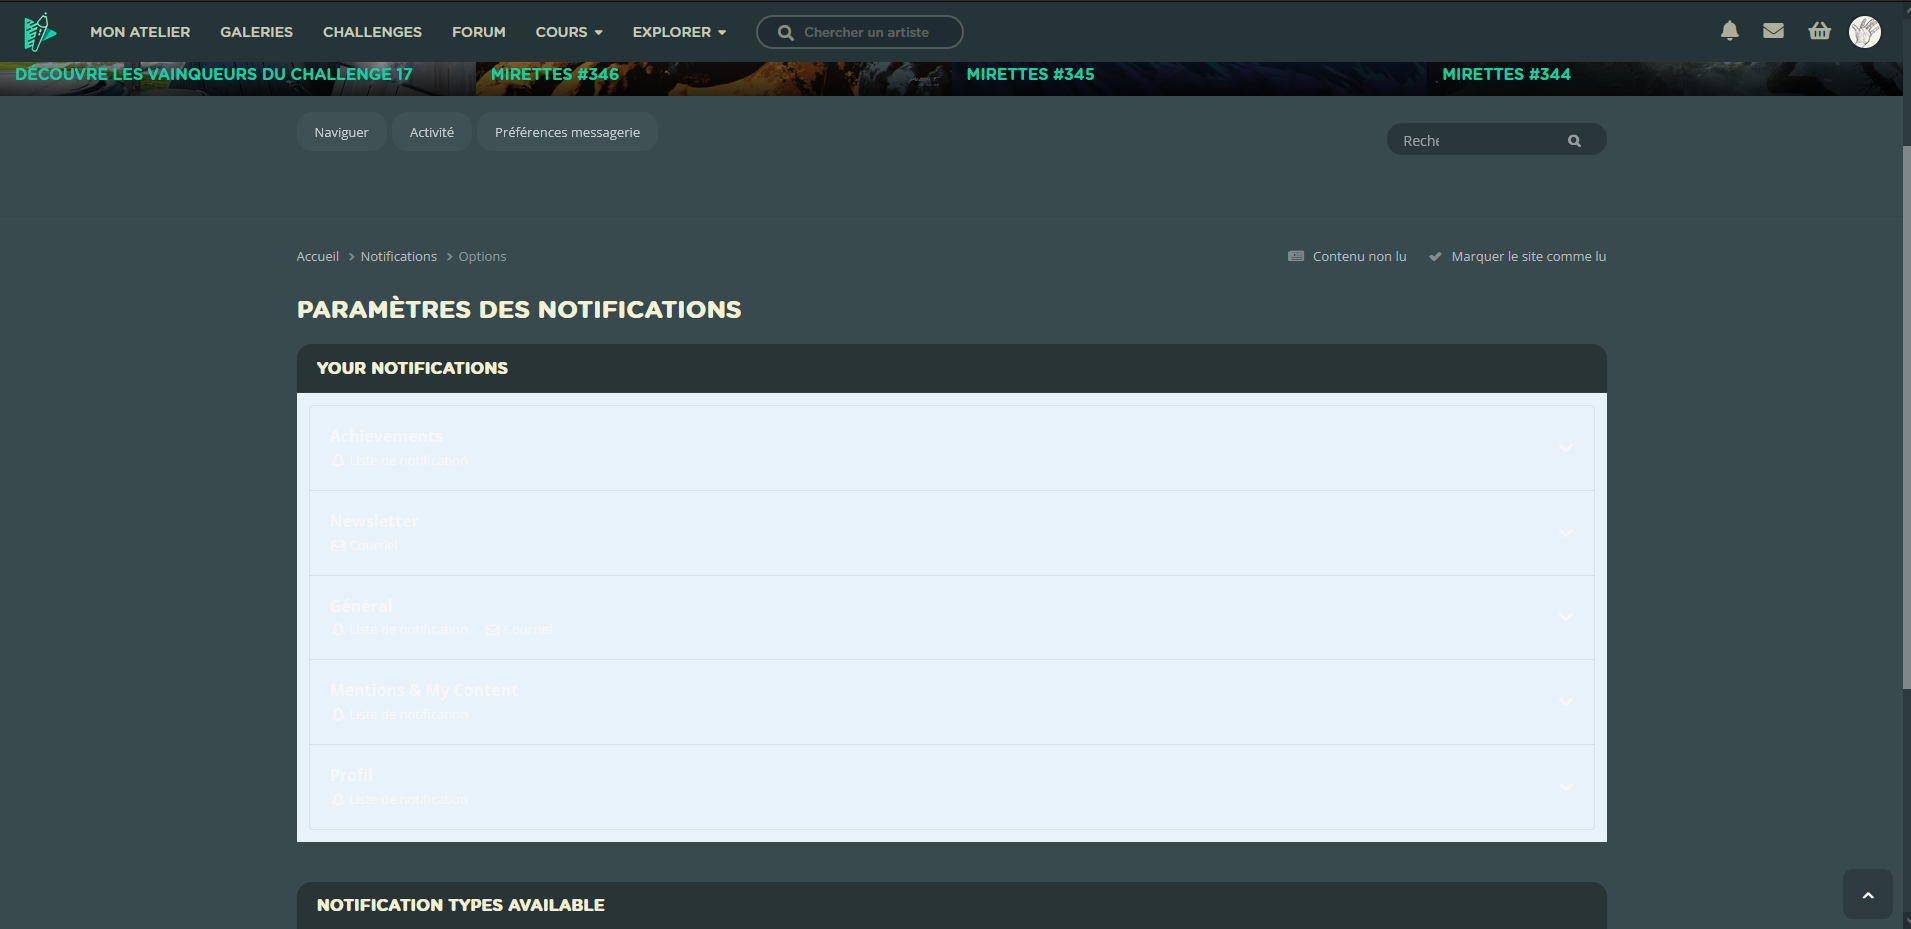
Task: Click the user profile avatar
Action: (x=1864, y=32)
